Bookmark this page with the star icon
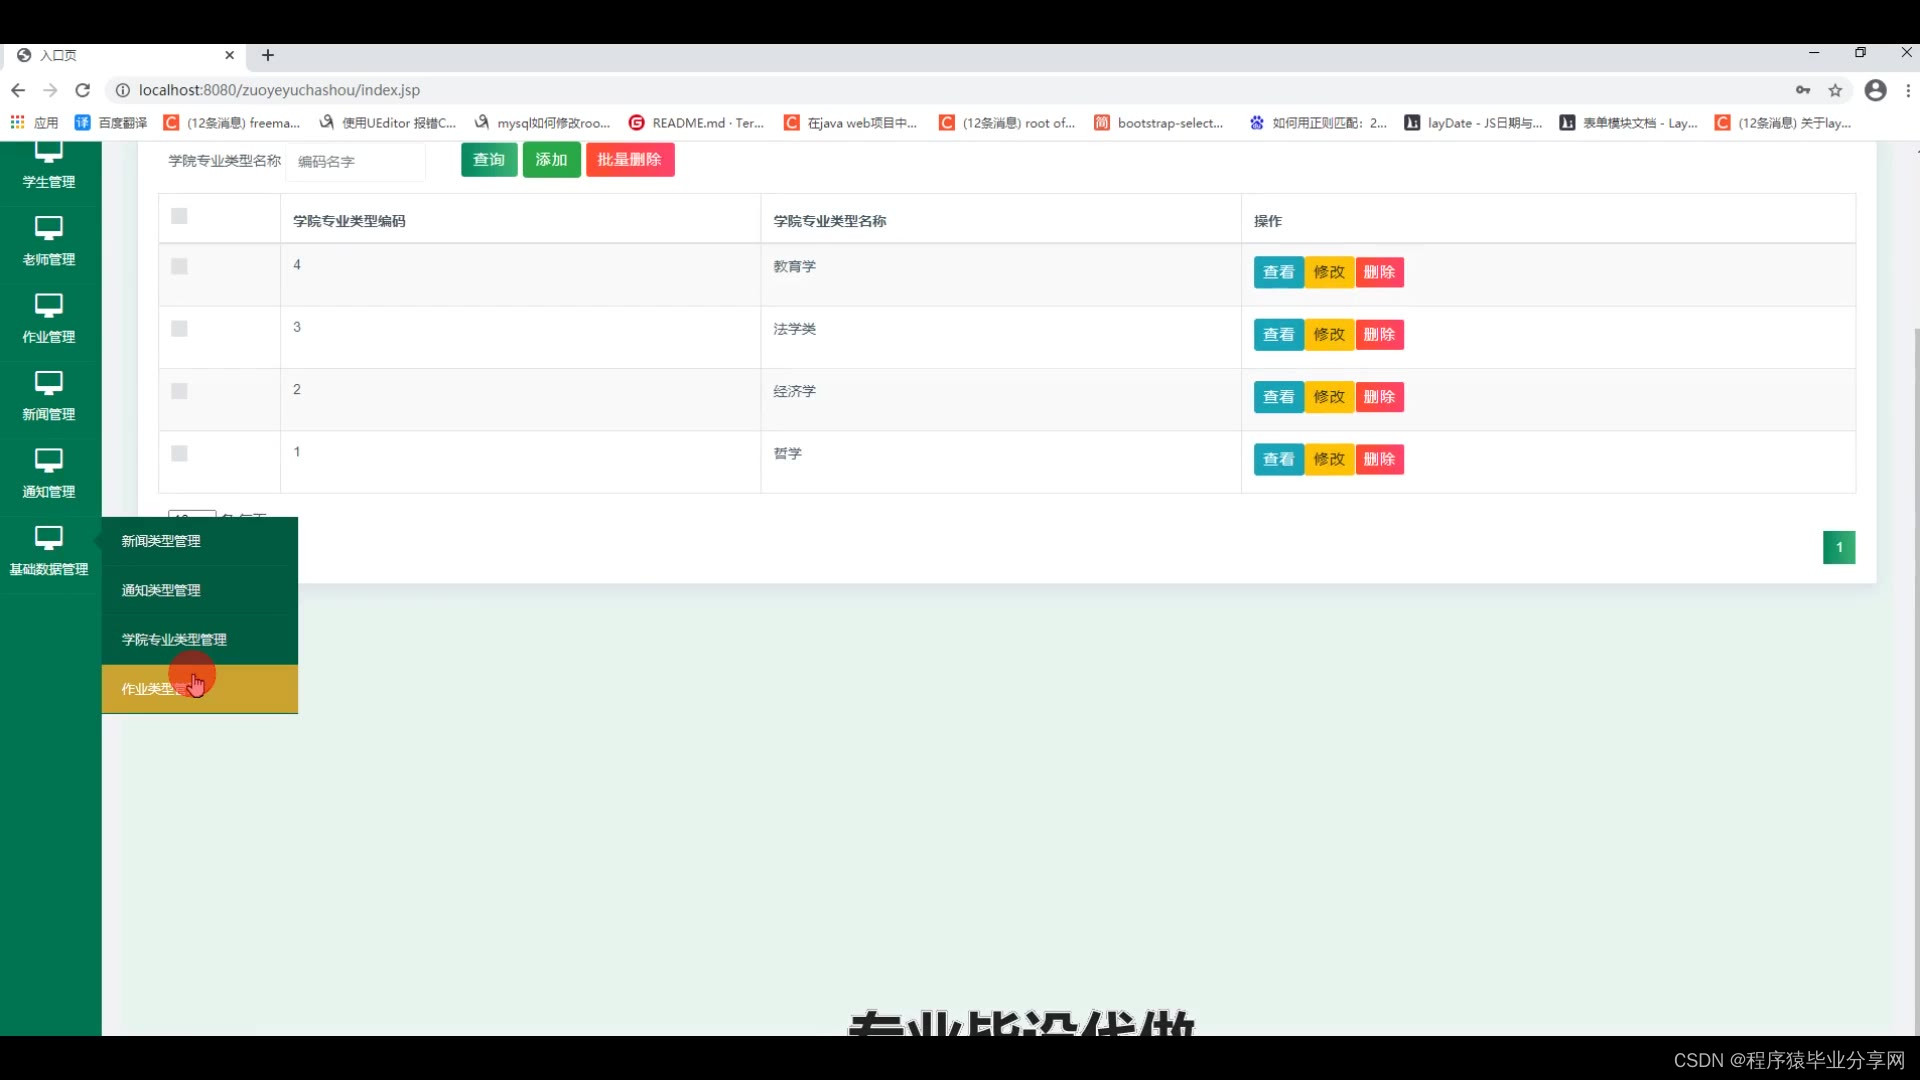This screenshot has height=1080, width=1920. (x=1835, y=90)
